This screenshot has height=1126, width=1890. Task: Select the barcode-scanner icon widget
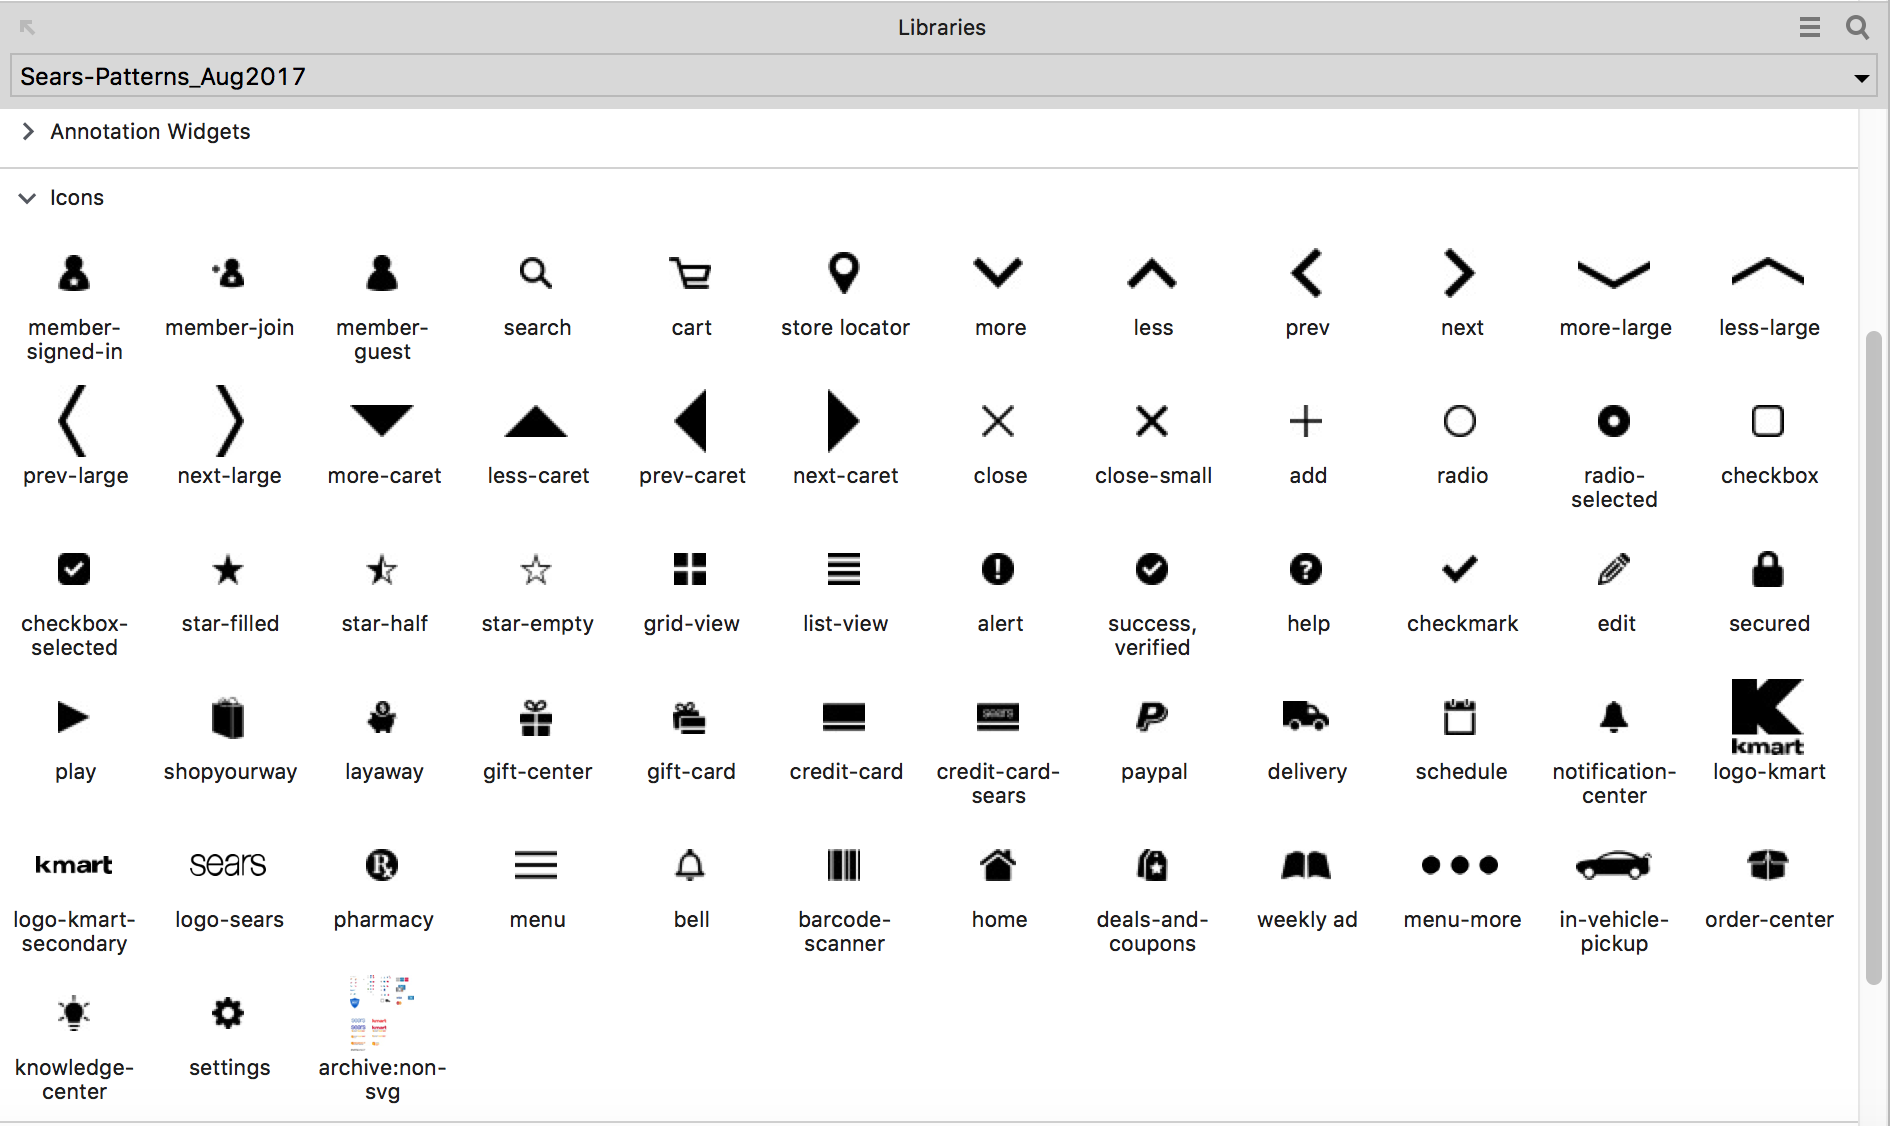point(844,865)
